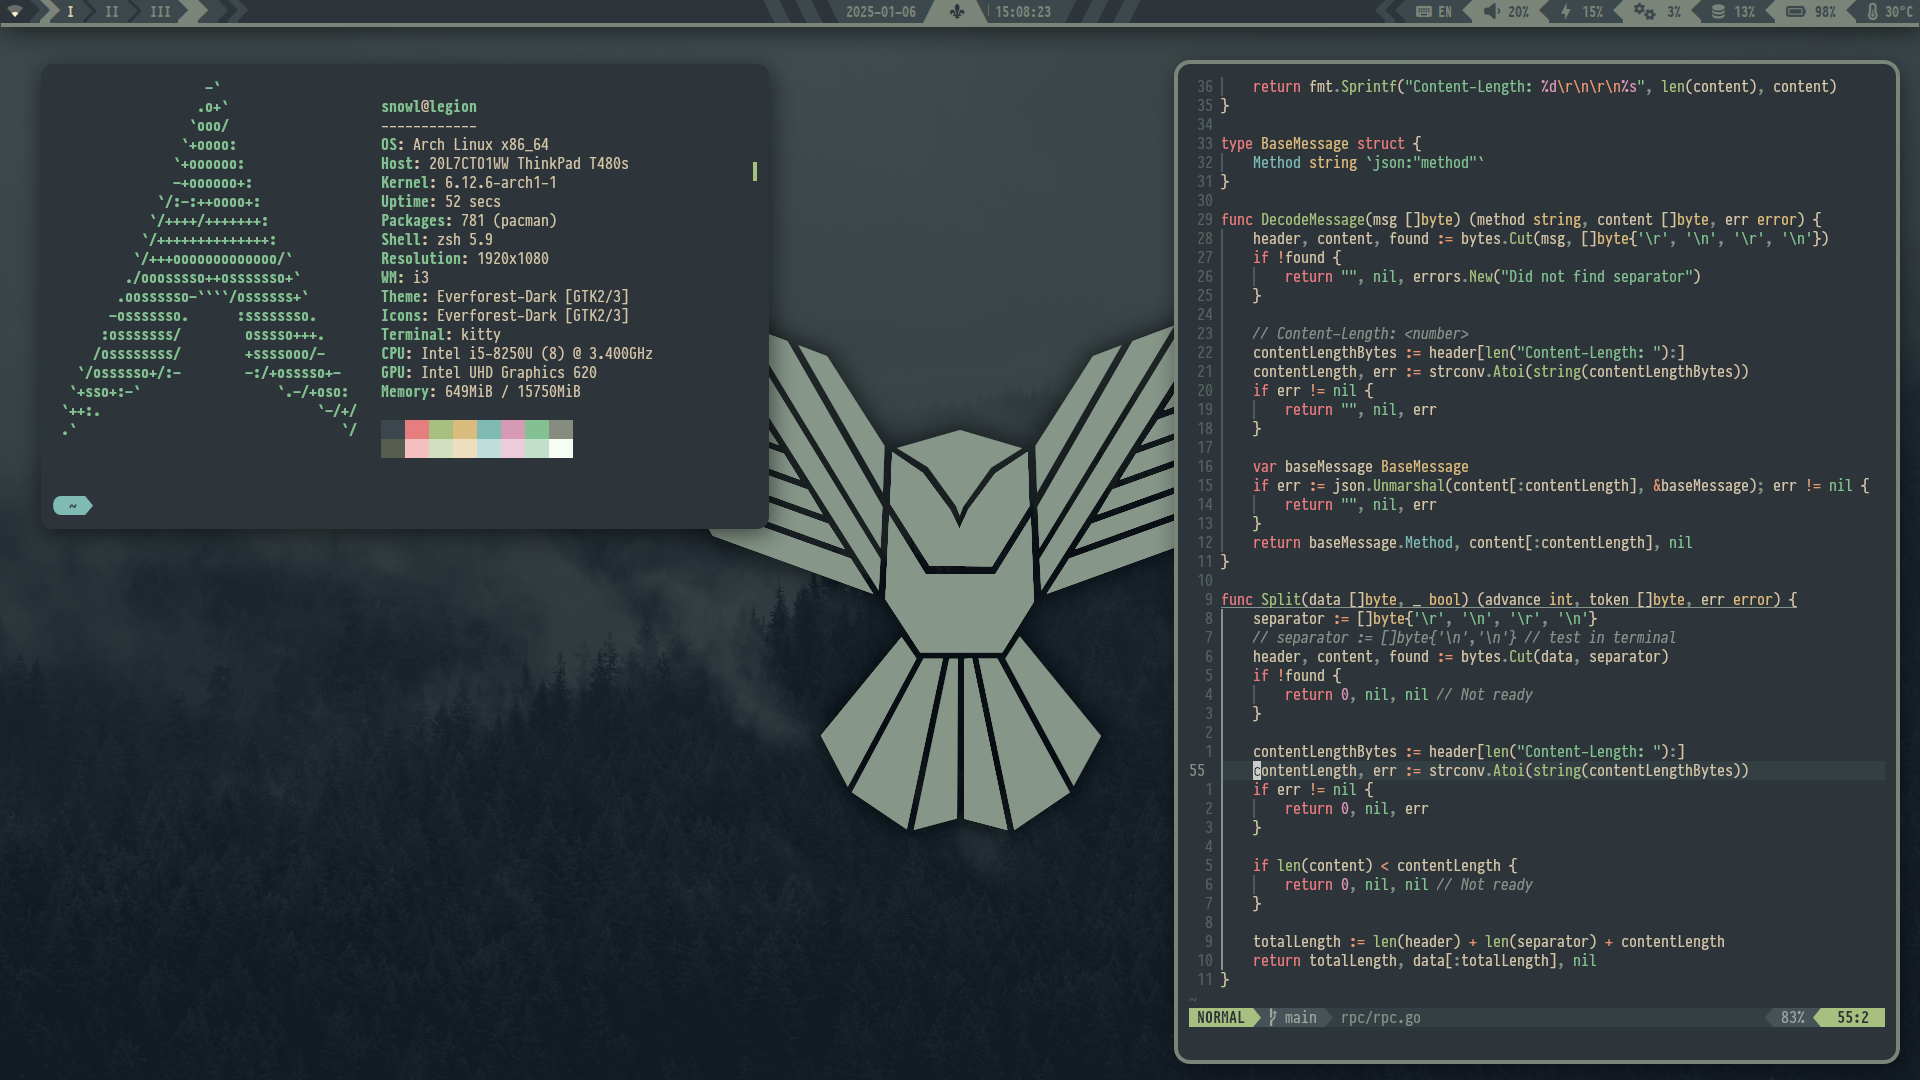Screen dimensions: 1920x1080
Task: Click the Wi-Fi icon in the top bar
Action: point(16,12)
